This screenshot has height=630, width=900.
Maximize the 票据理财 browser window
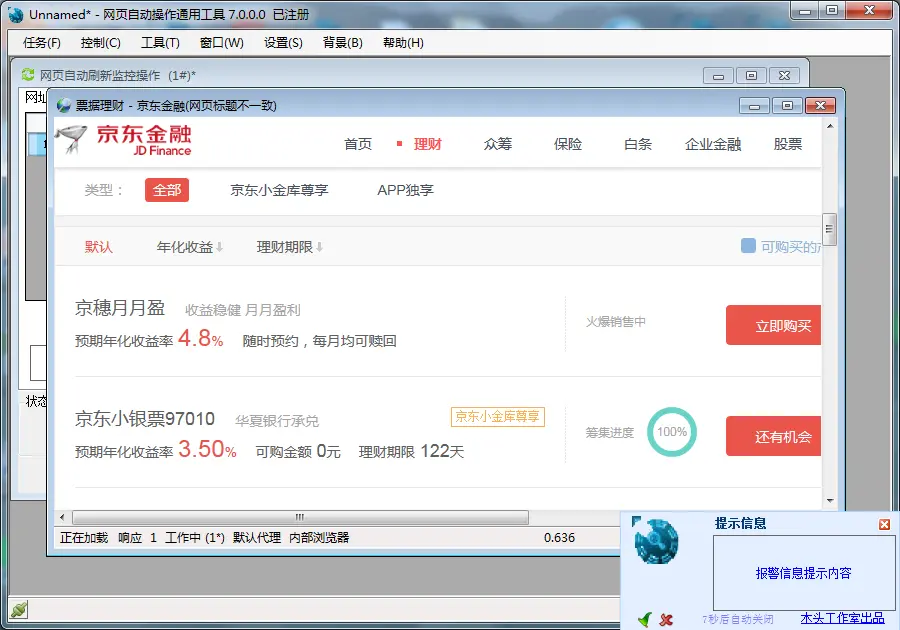[x=787, y=106]
